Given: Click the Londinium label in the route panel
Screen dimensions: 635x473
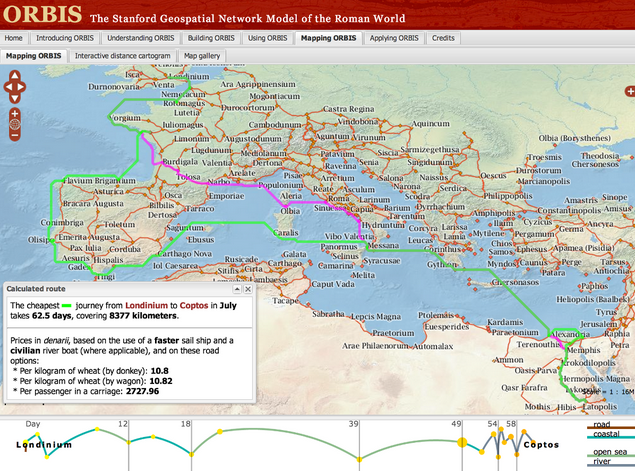Looking at the screenshot, I should pos(146,306).
